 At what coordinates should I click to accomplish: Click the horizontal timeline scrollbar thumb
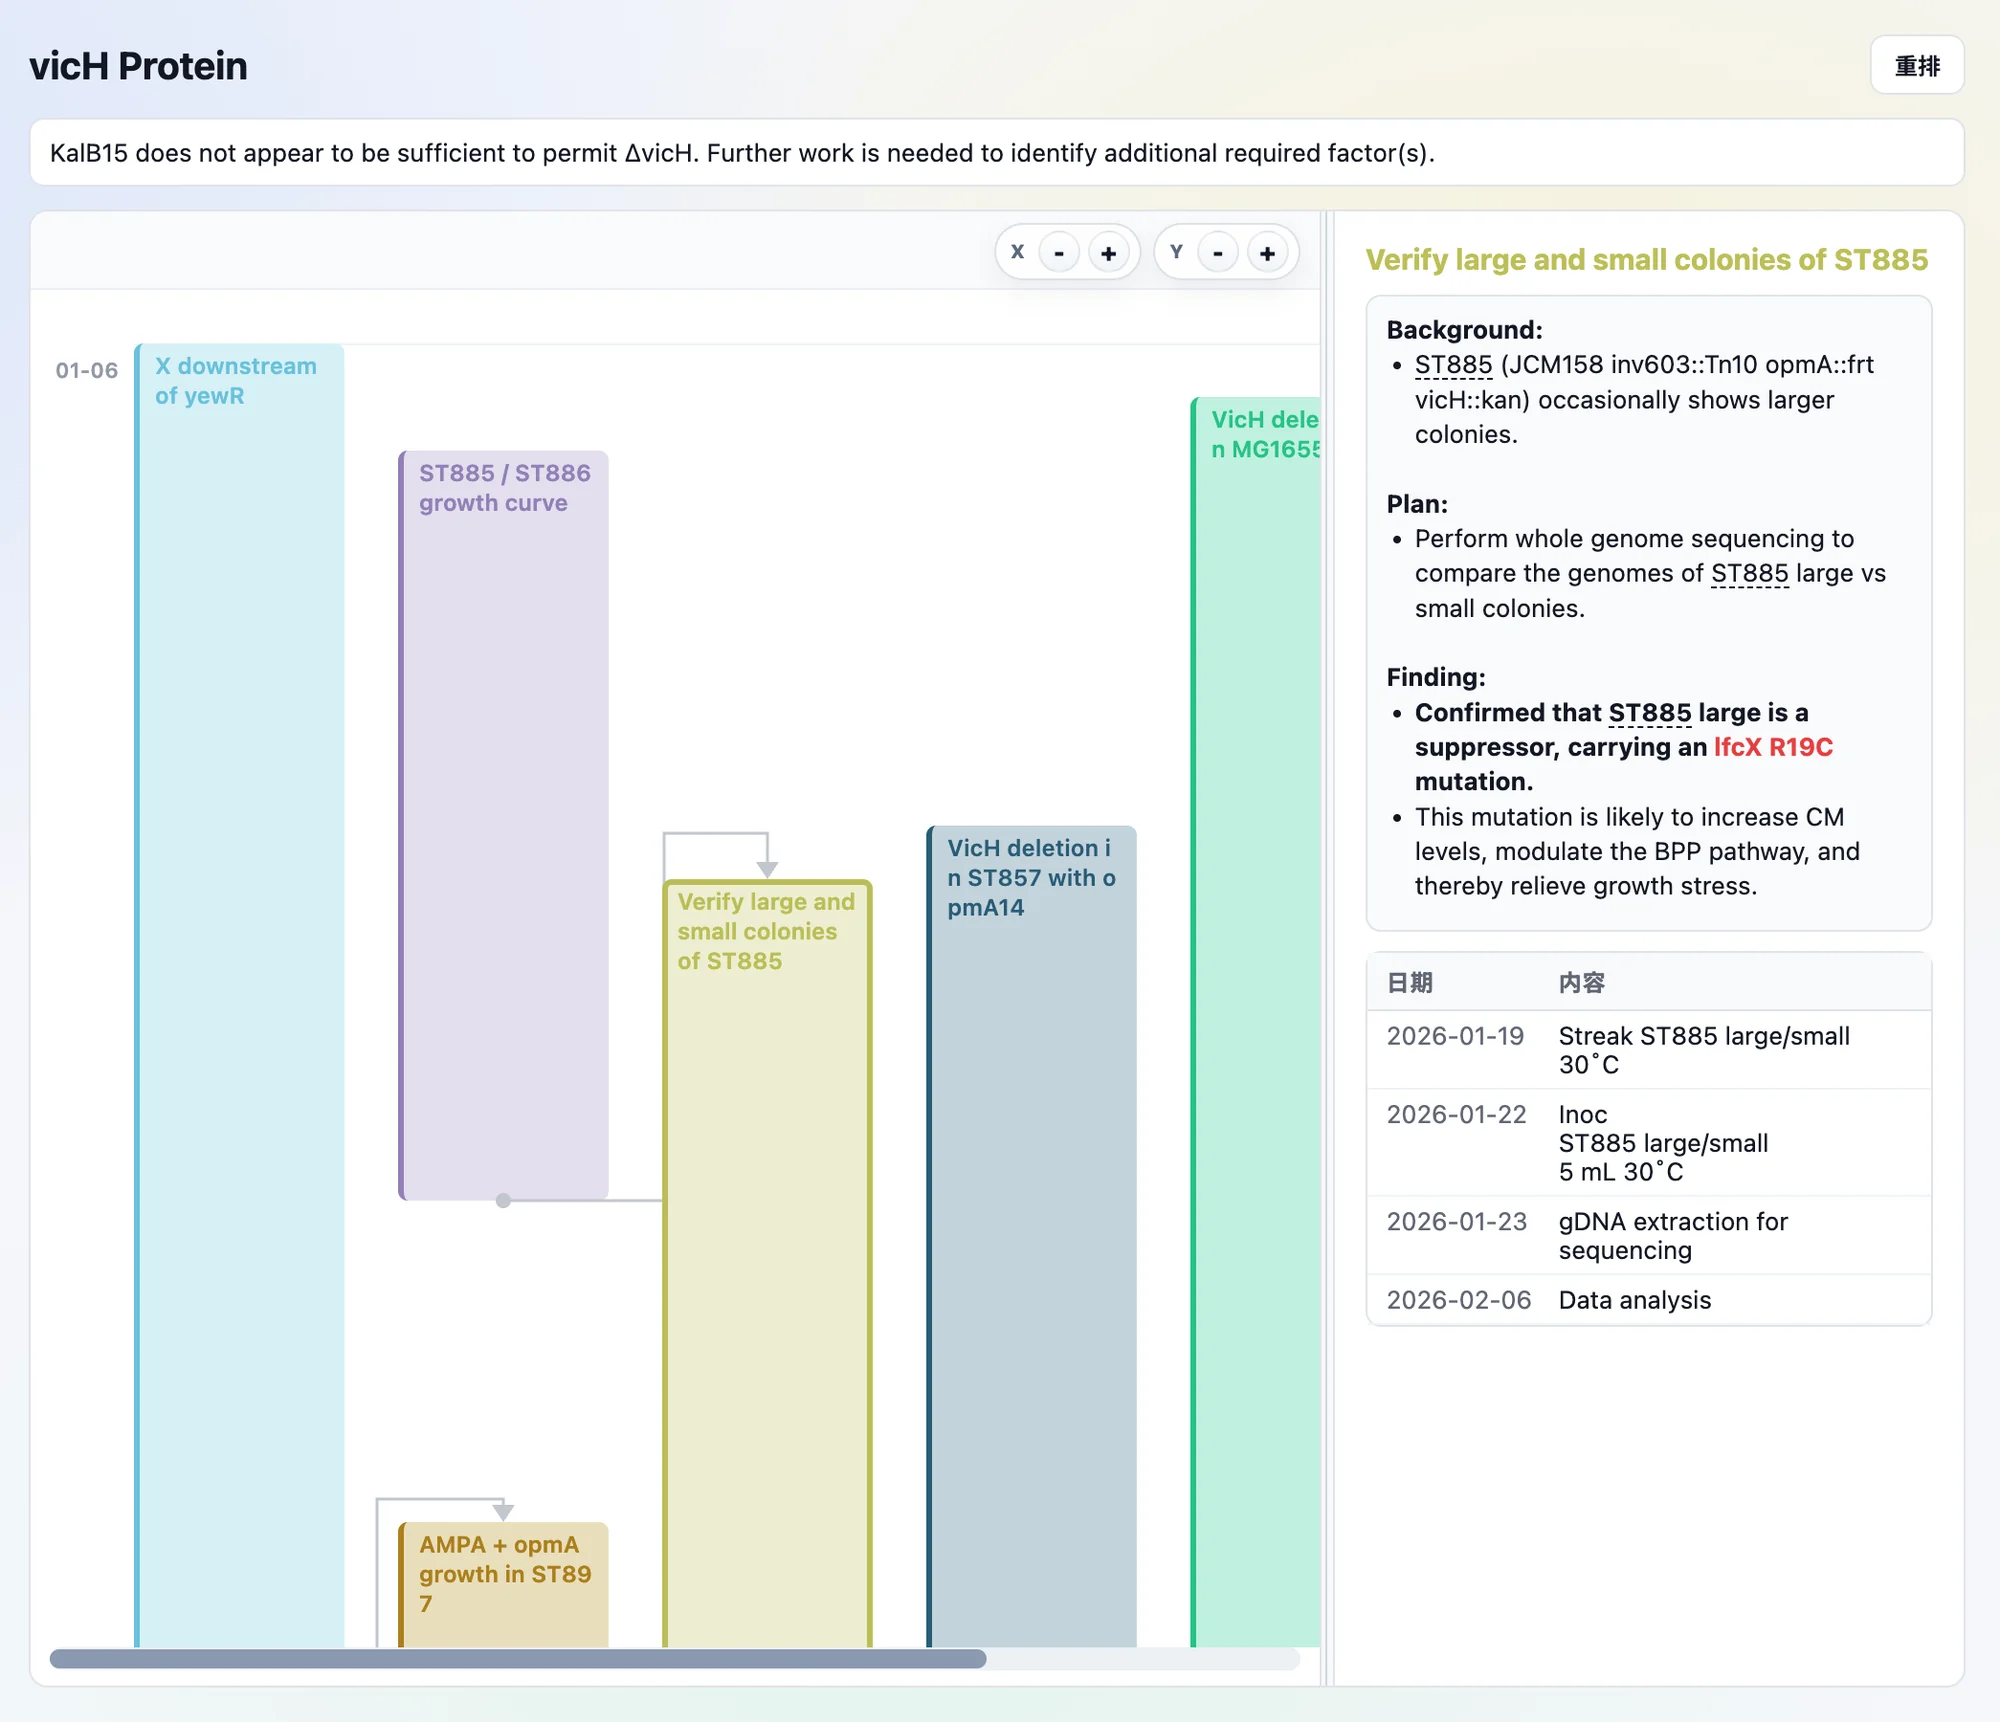518,1659
